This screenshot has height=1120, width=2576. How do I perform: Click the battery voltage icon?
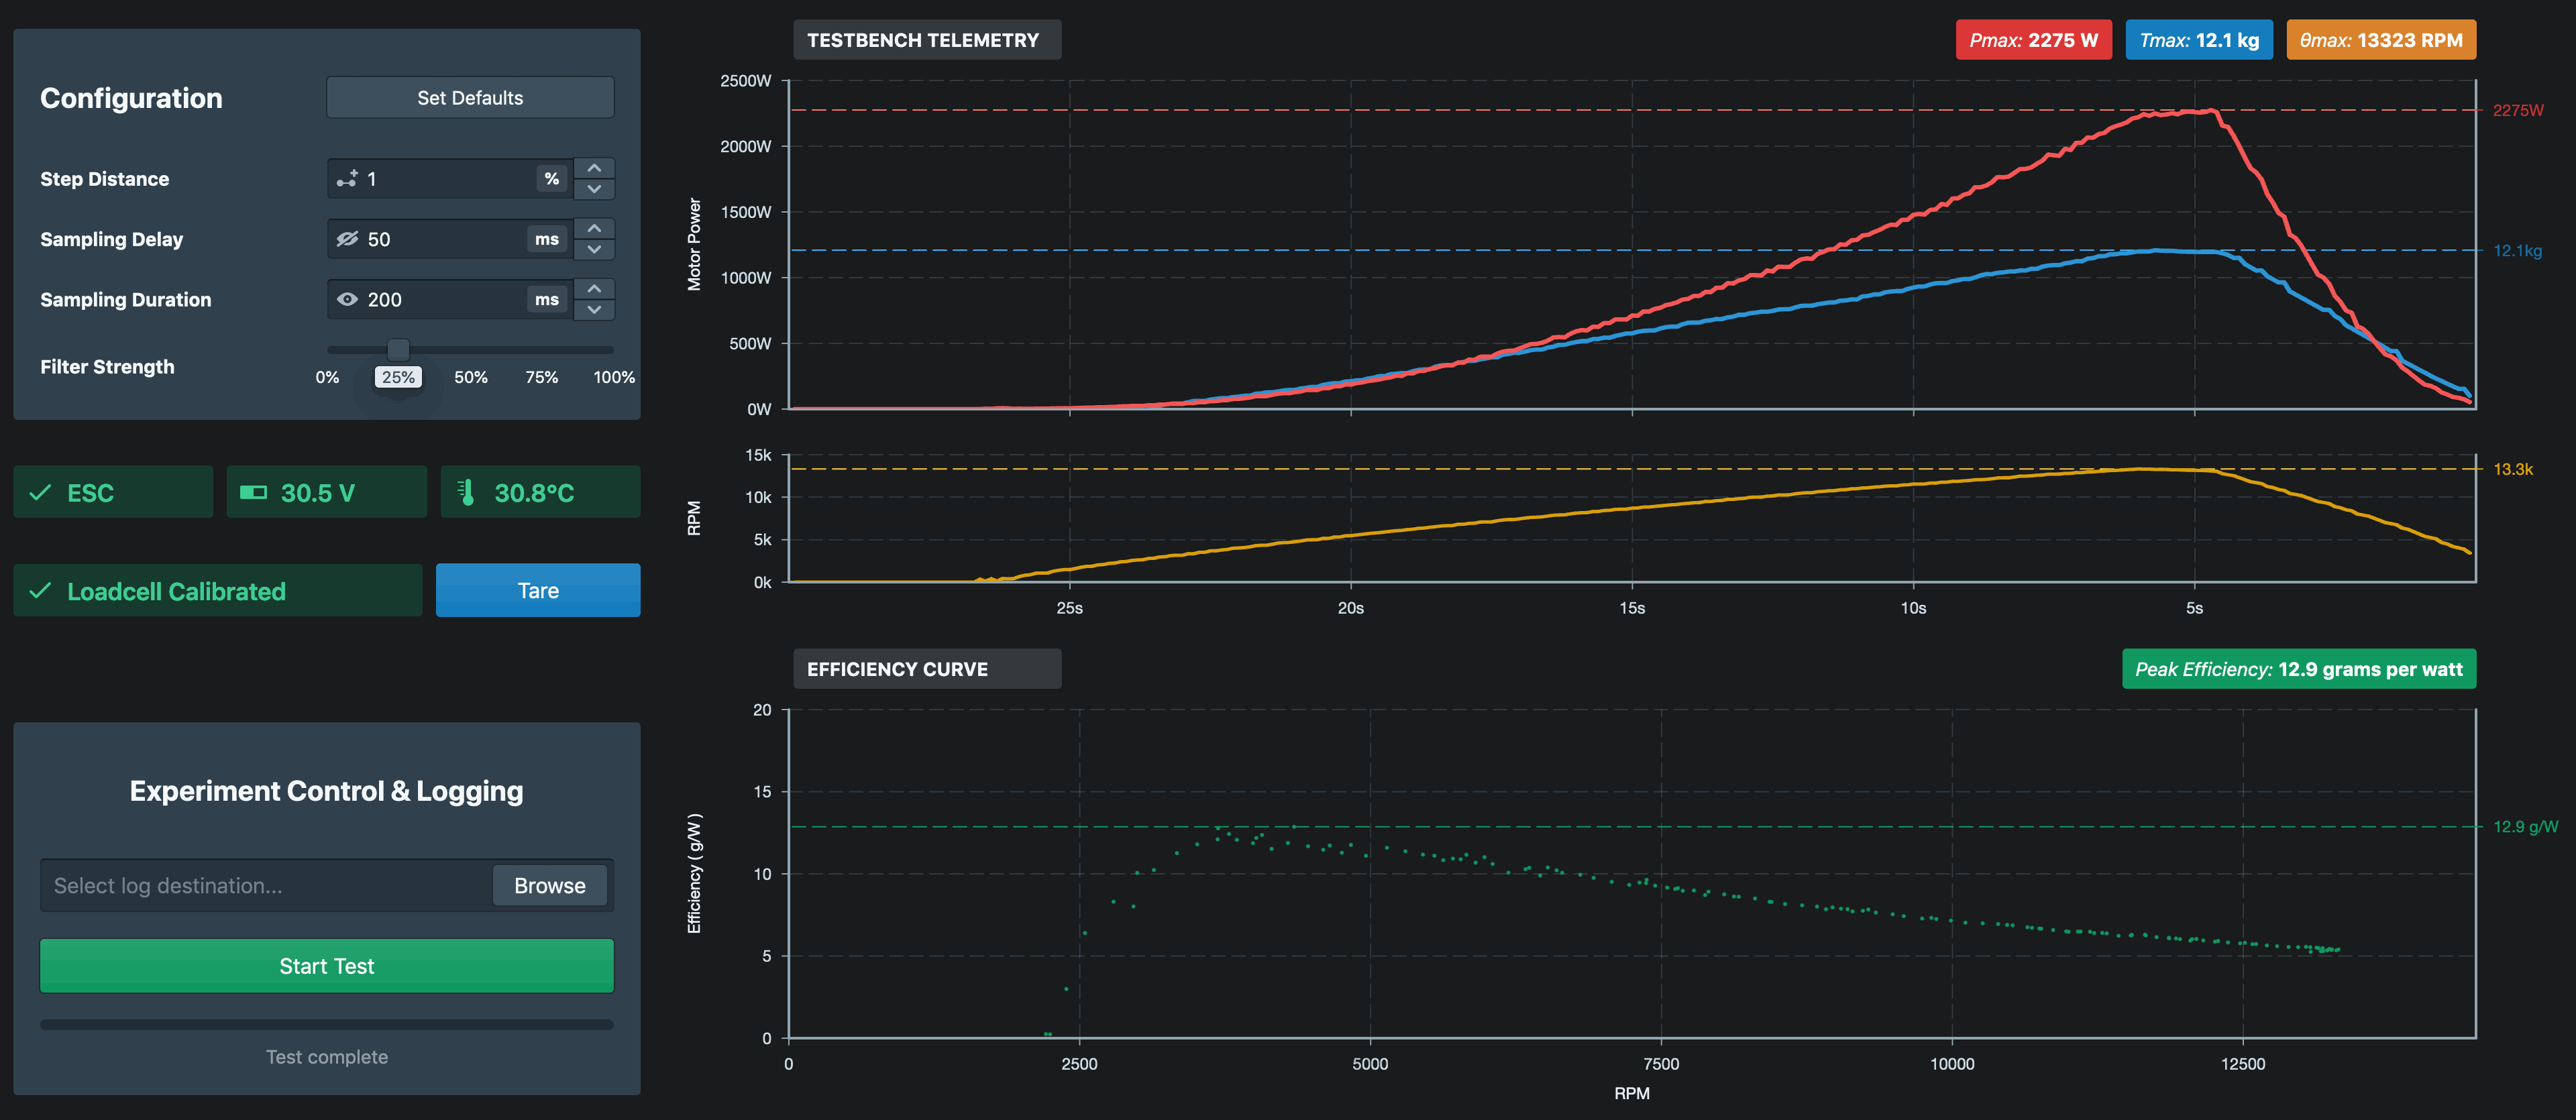(x=253, y=492)
